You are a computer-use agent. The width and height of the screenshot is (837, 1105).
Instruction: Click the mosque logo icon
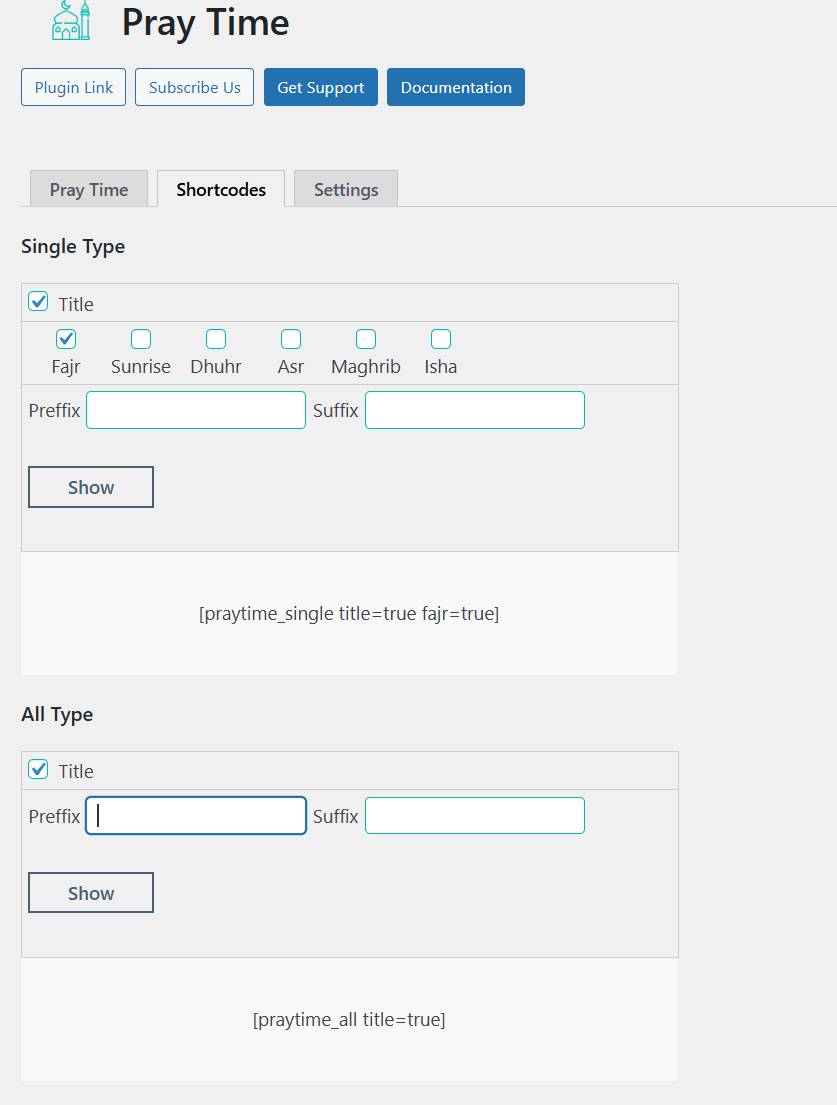tap(71, 21)
